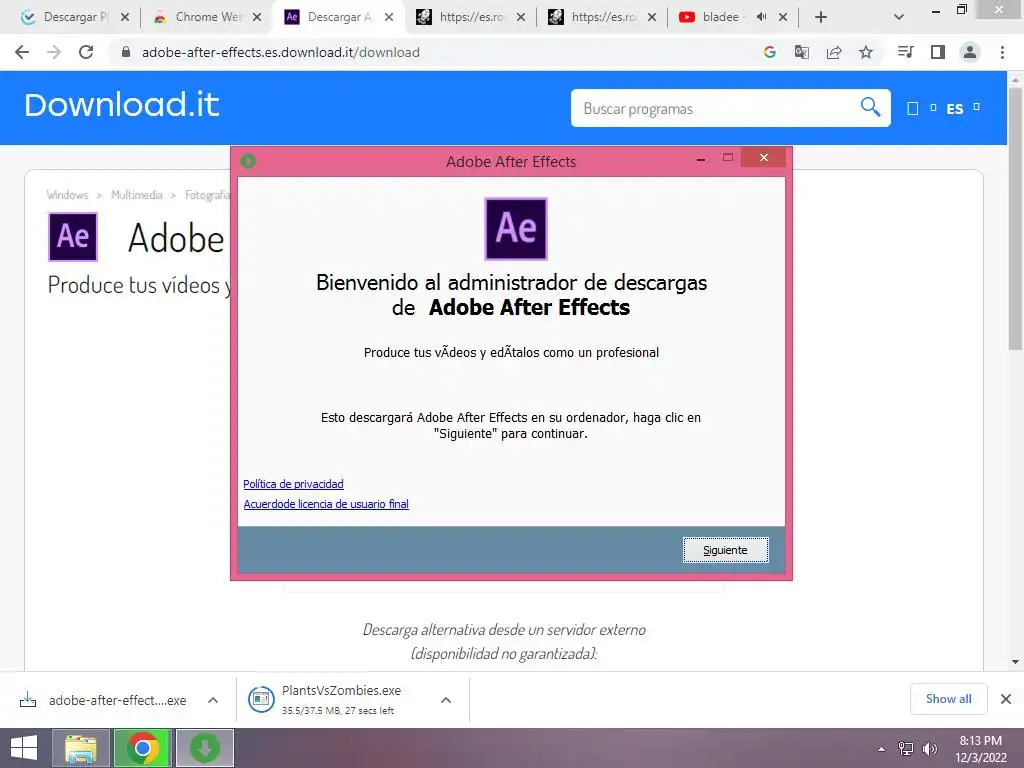Click the page vertical scrollbar

pyautogui.click(x=1015, y=219)
